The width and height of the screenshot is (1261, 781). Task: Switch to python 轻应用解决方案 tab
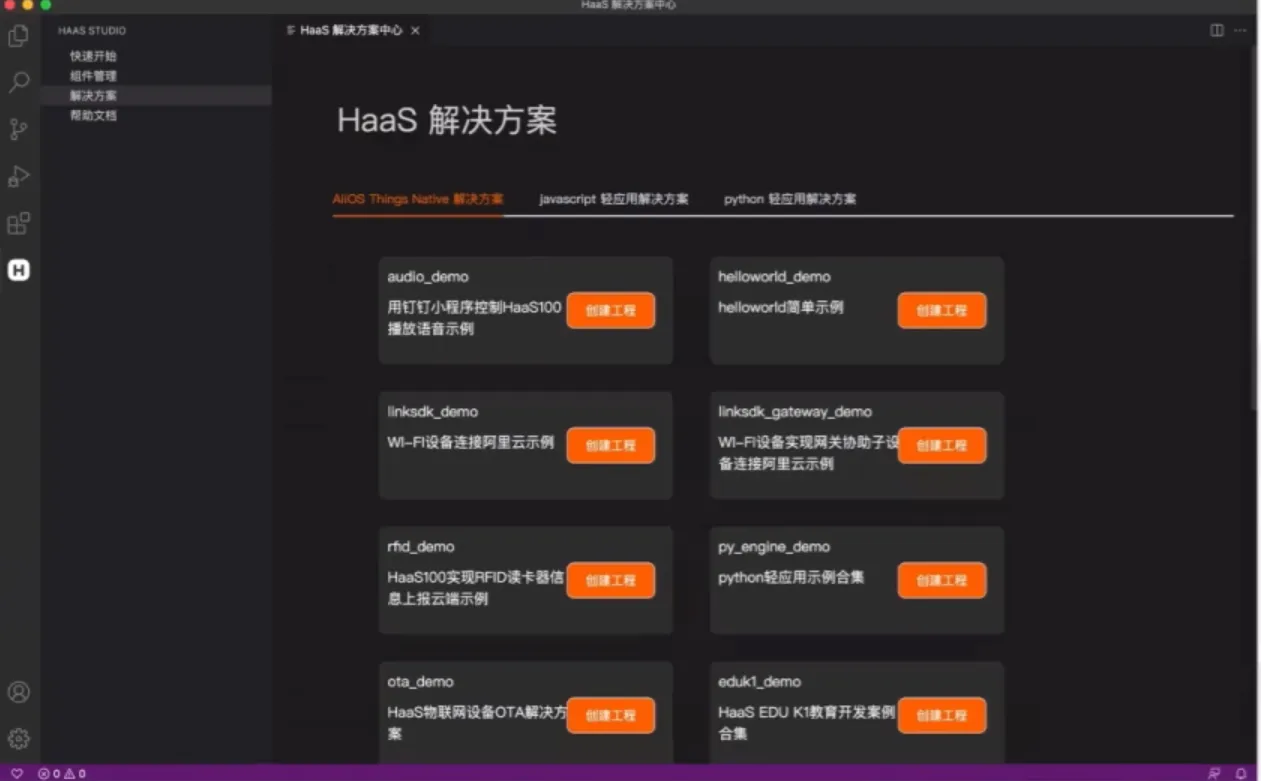click(790, 199)
